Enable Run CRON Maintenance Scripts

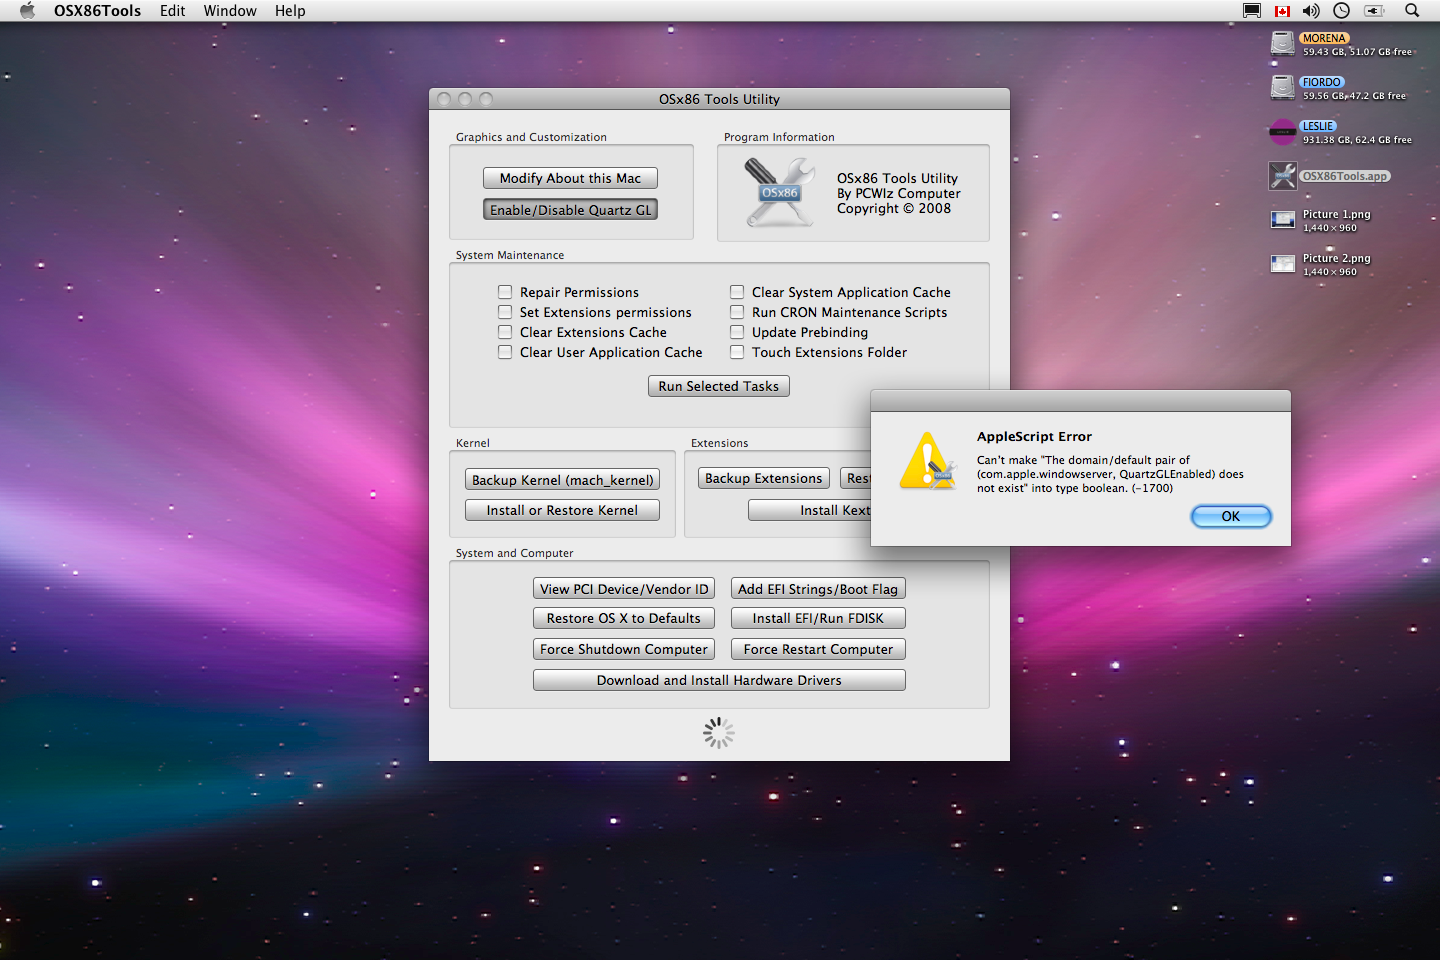737,312
